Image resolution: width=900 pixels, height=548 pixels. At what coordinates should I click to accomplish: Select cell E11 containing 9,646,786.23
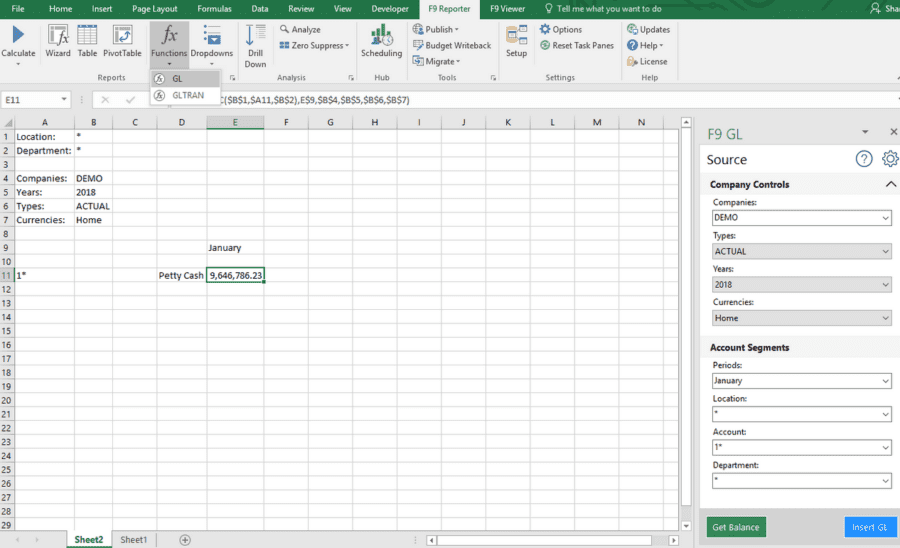click(235, 275)
